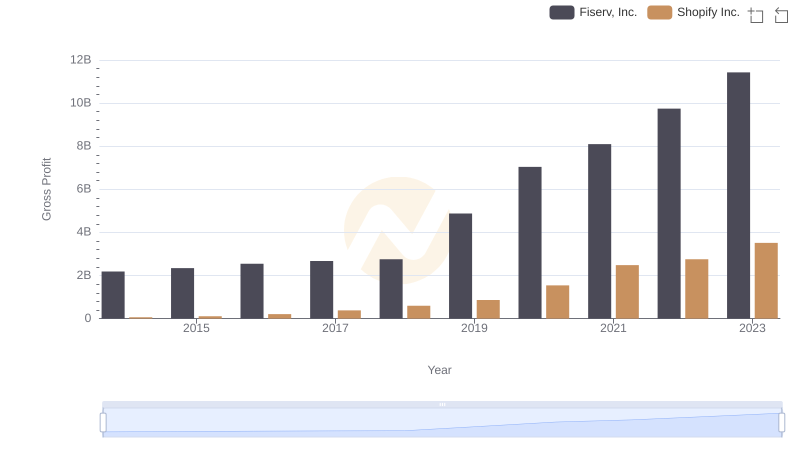Screen dimensions: 800x461
Task: Click the Shopify legend orange color swatch
Action: pyautogui.click(x=660, y=12)
